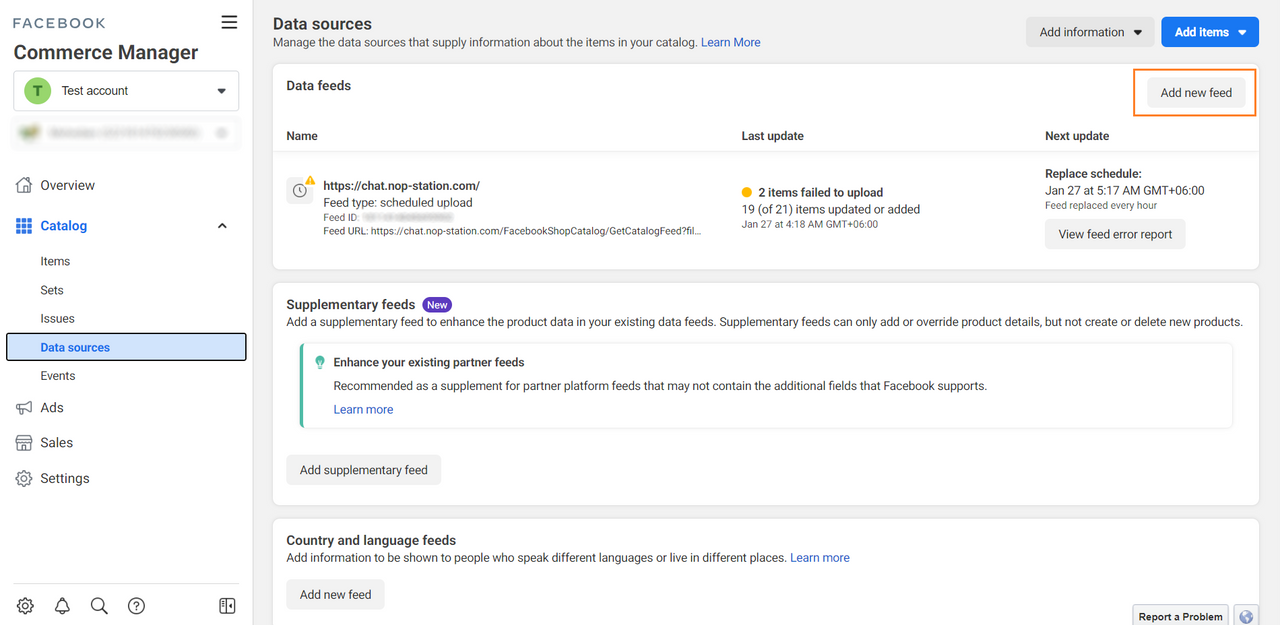Click the Last update column header
The height and width of the screenshot is (625, 1280).
point(772,136)
